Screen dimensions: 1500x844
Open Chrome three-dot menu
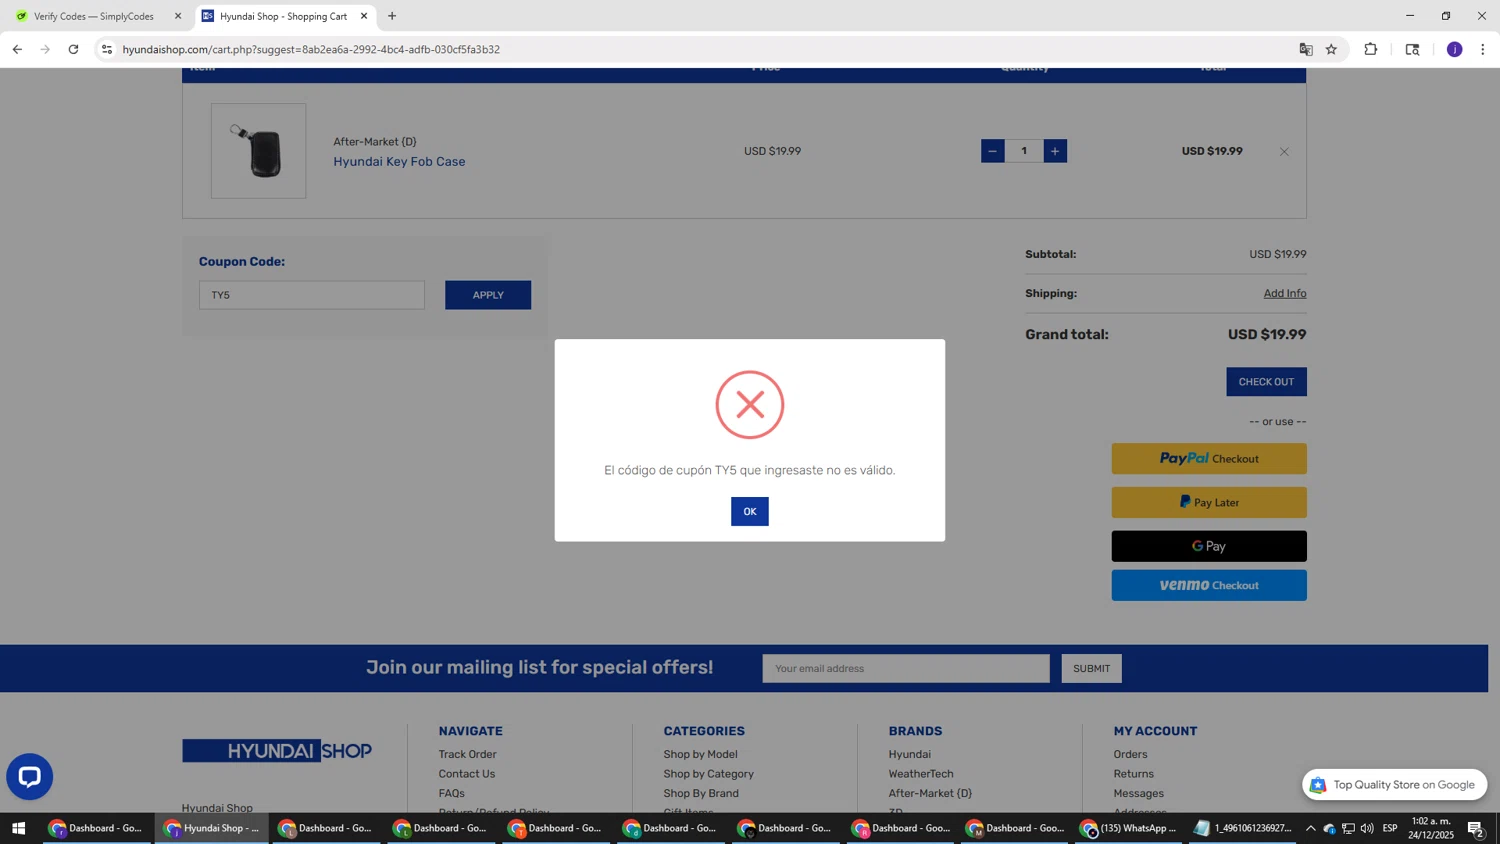(x=1482, y=49)
